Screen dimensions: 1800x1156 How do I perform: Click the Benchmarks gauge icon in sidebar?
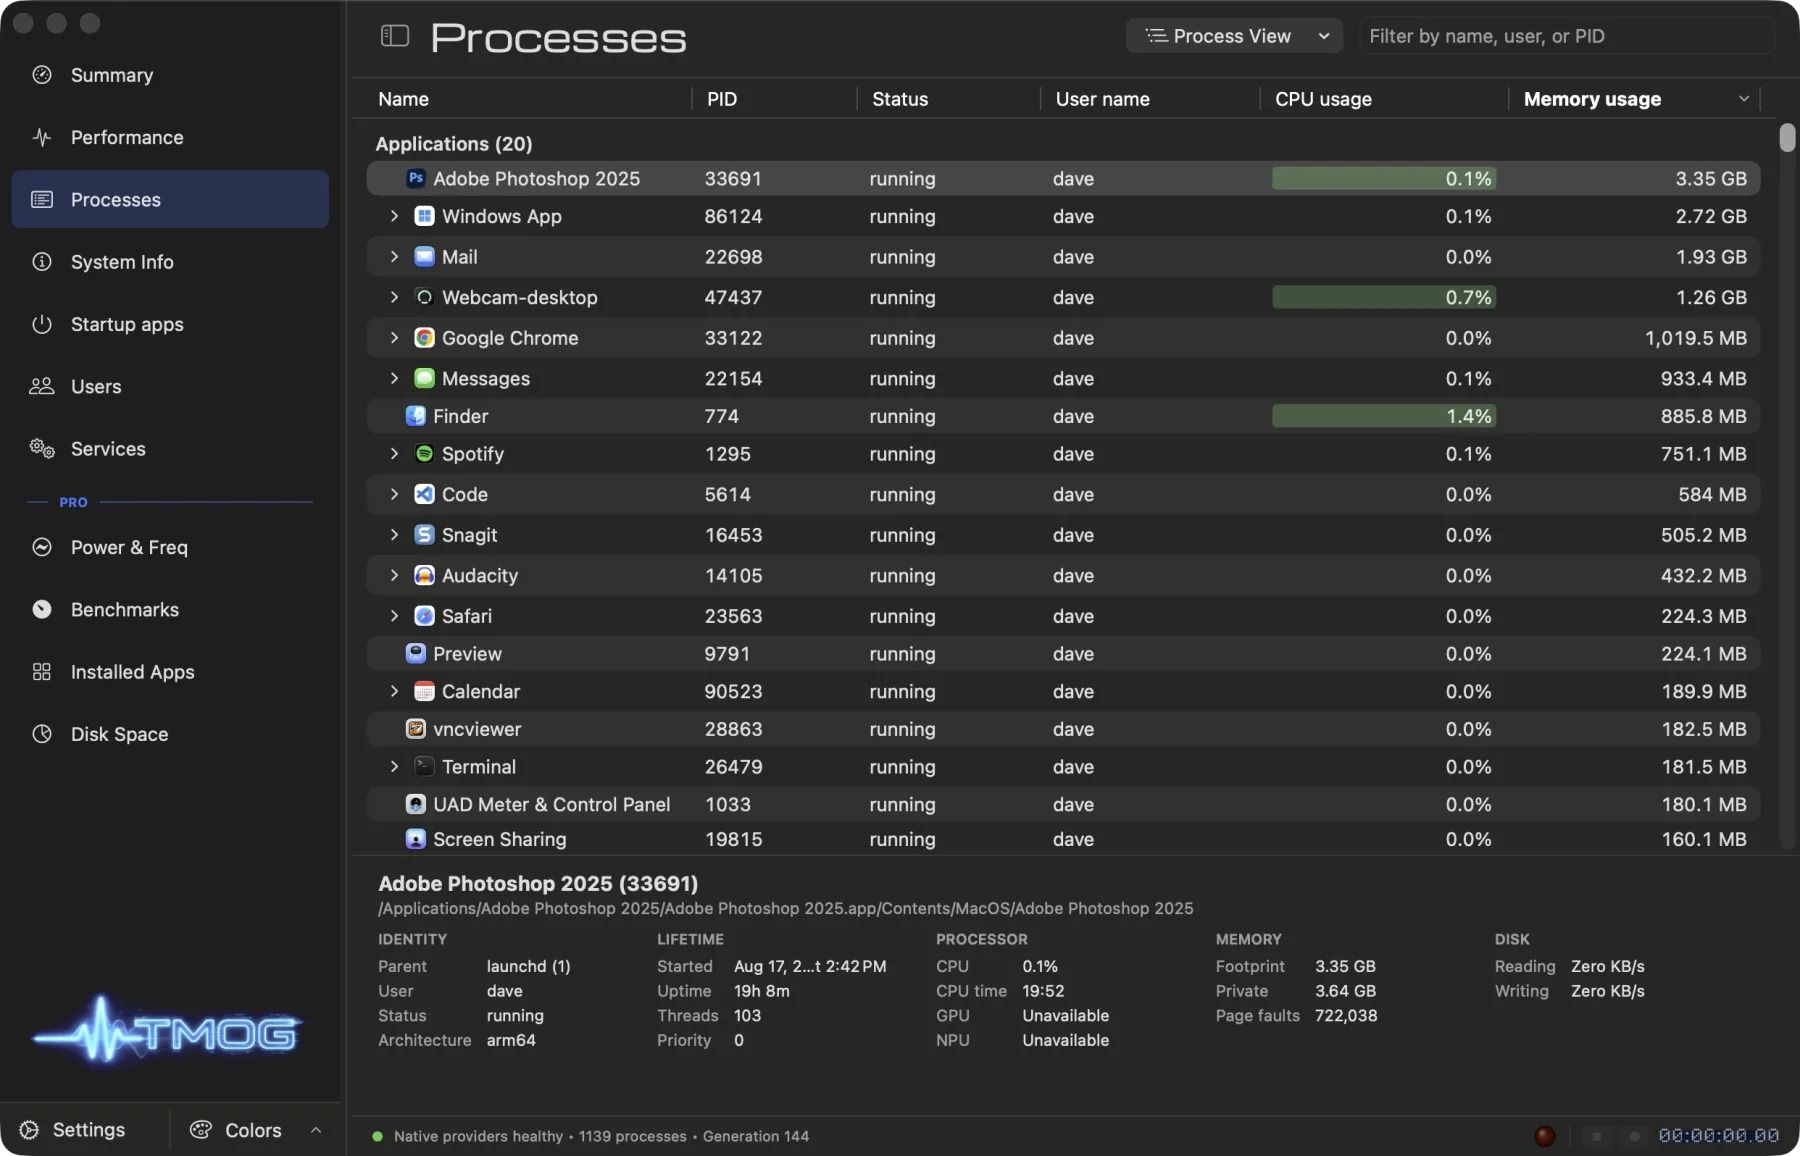coord(42,609)
